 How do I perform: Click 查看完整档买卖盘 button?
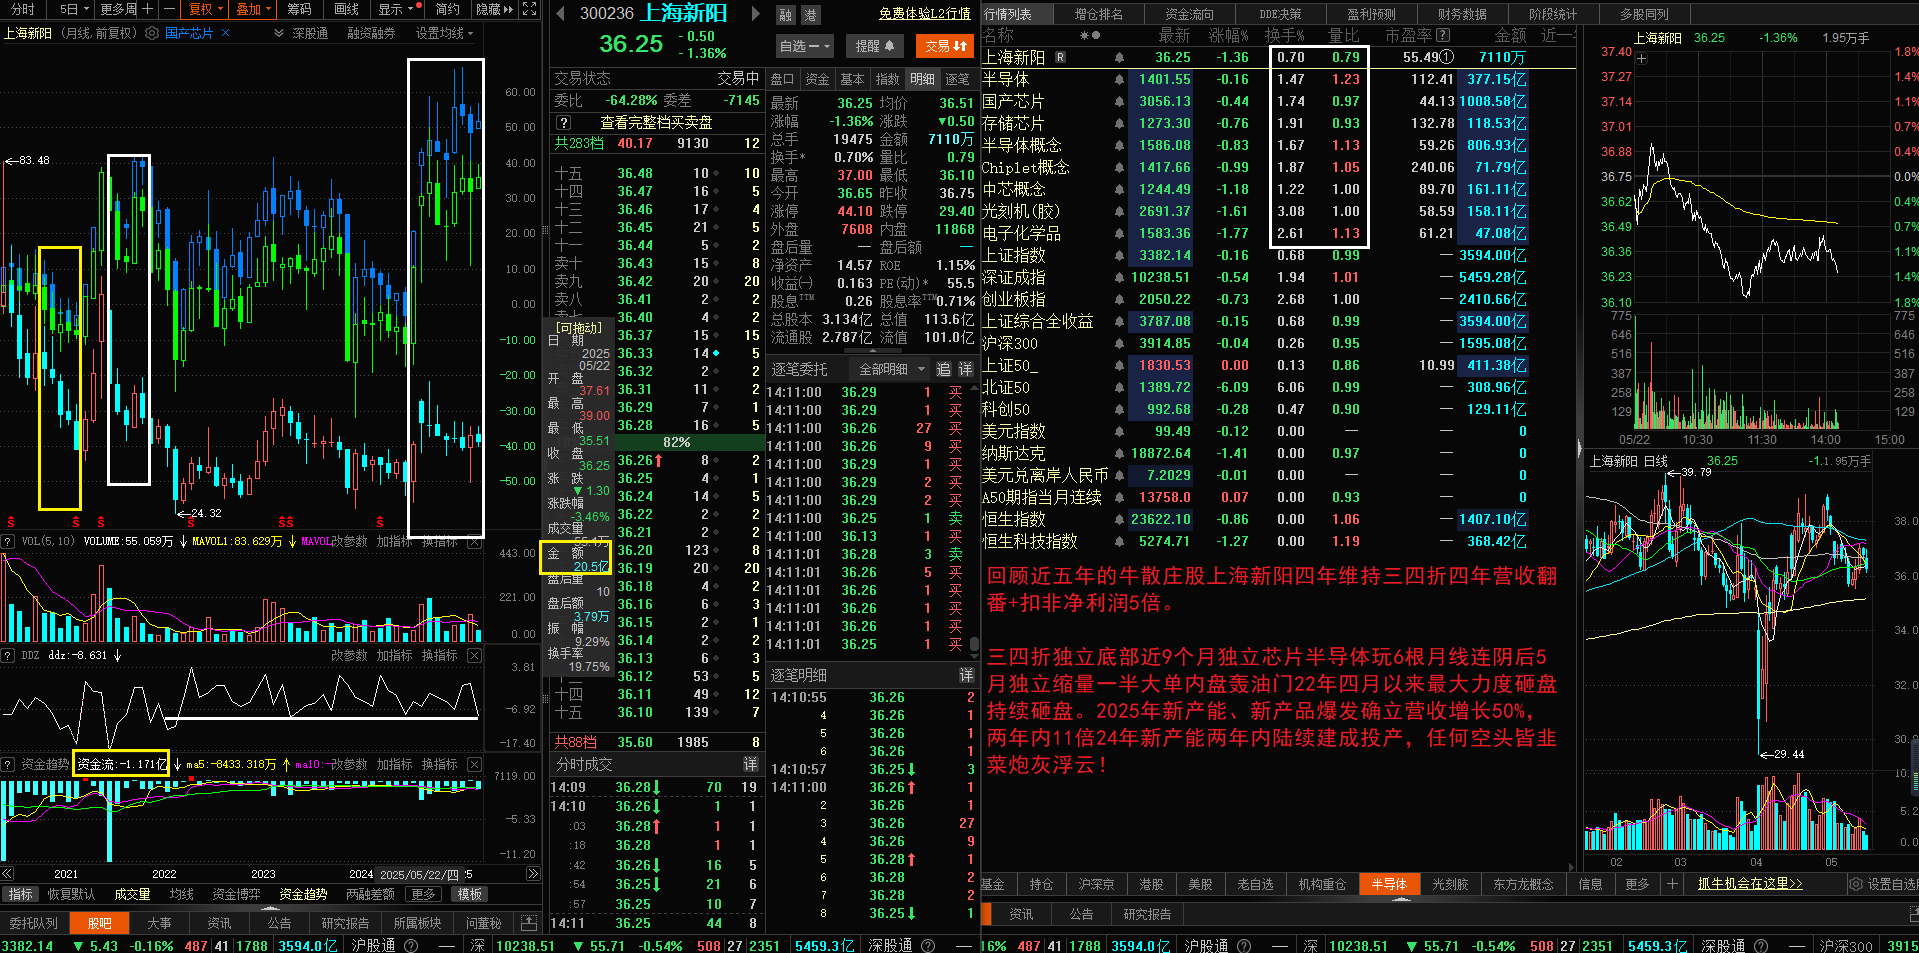click(656, 122)
